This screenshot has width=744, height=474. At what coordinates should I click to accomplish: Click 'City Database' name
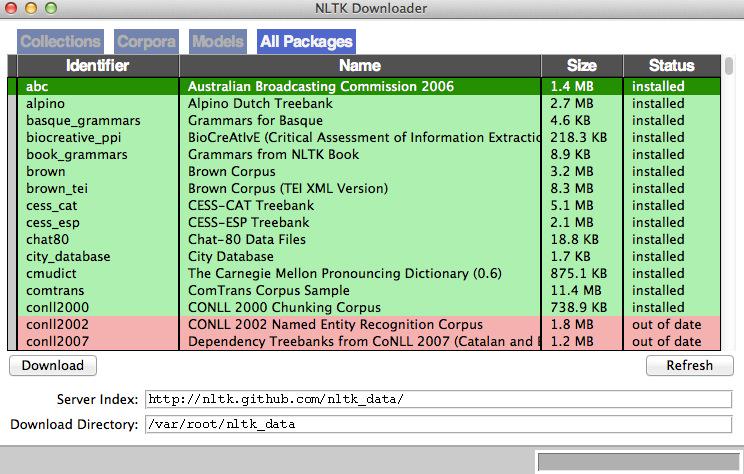(231, 257)
